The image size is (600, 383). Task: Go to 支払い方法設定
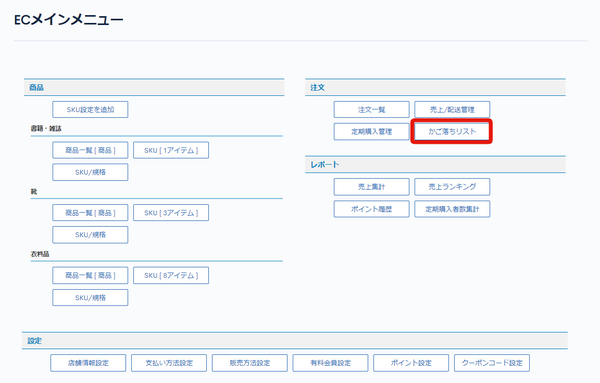coord(169,363)
